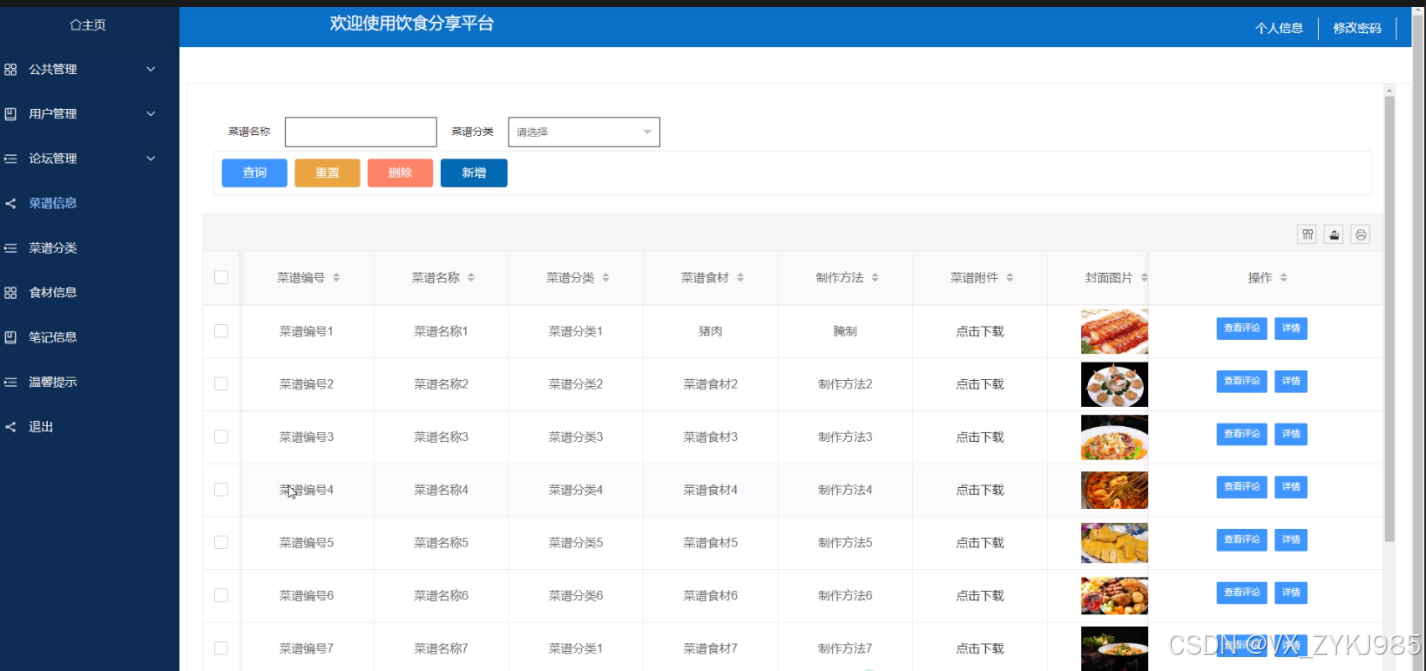Open the cover image of 菜谱名称5

(x=1114, y=542)
